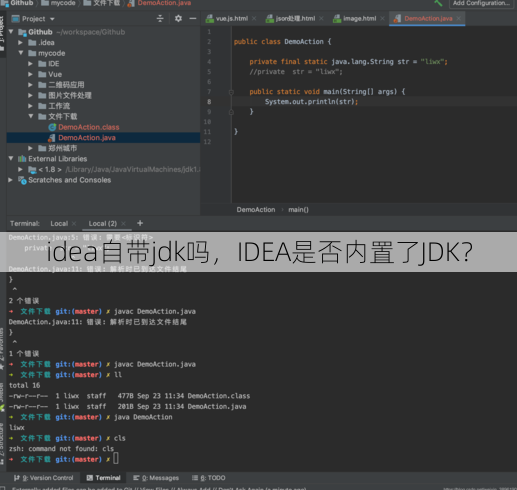Click the IDE folder icon
517x490 pixels.
[x=42, y=64]
